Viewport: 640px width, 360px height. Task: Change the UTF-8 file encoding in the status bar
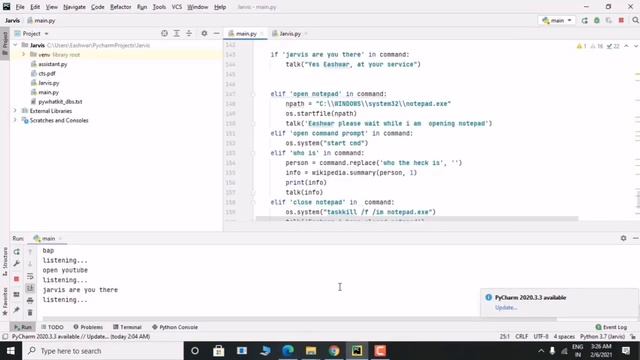[x=541, y=337]
